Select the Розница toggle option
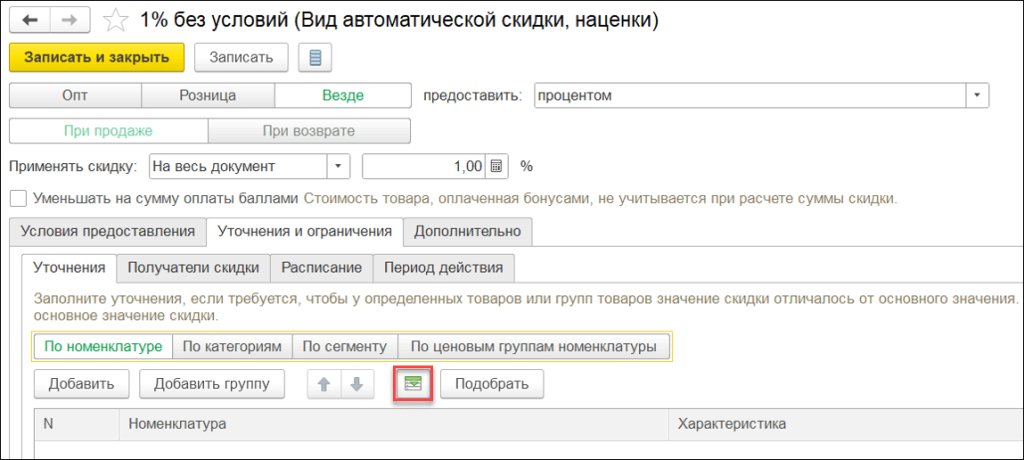The height and width of the screenshot is (460, 1024). pyautogui.click(x=207, y=95)
